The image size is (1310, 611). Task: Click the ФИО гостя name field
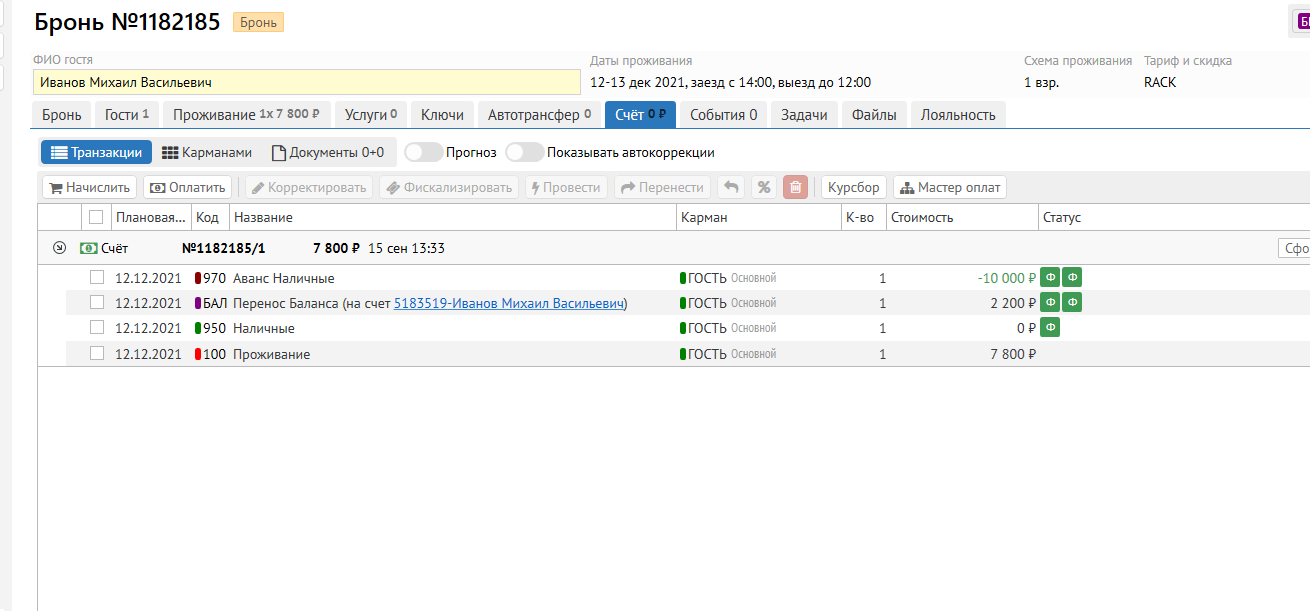point(306,82)
